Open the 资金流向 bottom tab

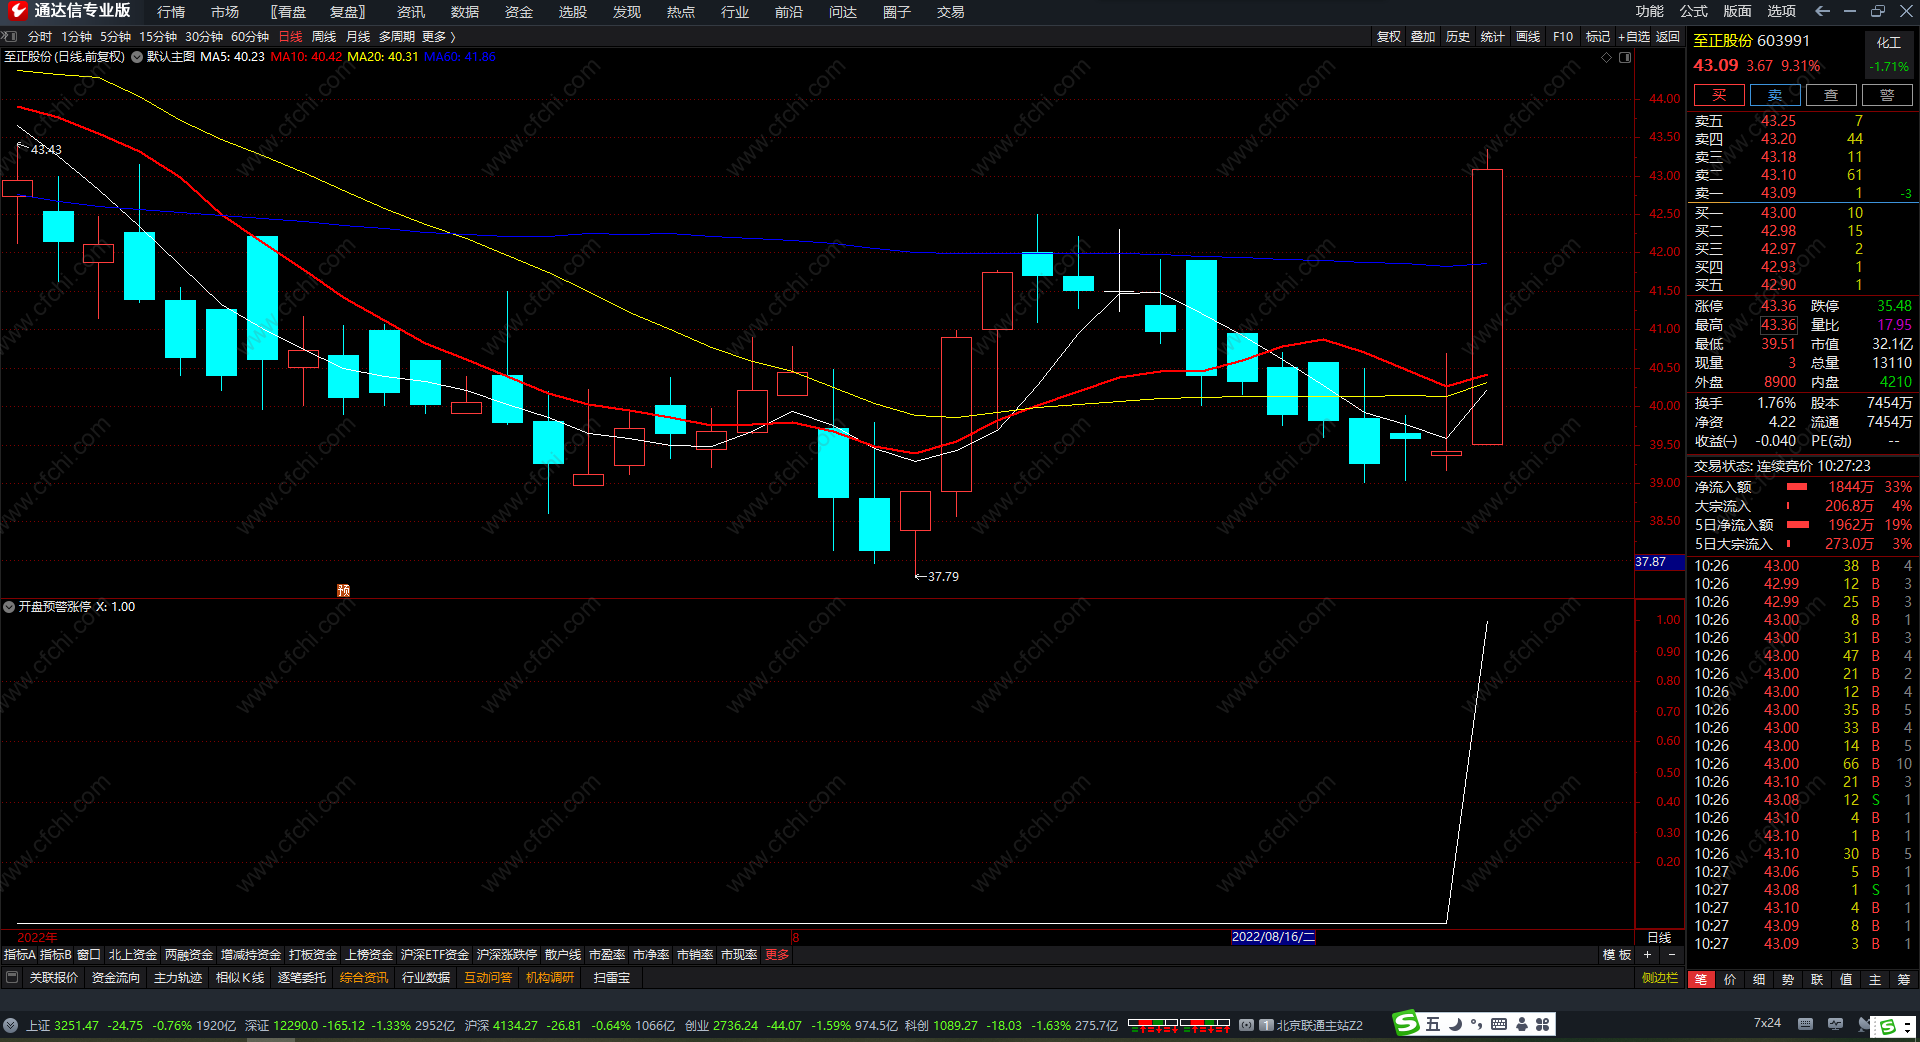pos(116,978)
